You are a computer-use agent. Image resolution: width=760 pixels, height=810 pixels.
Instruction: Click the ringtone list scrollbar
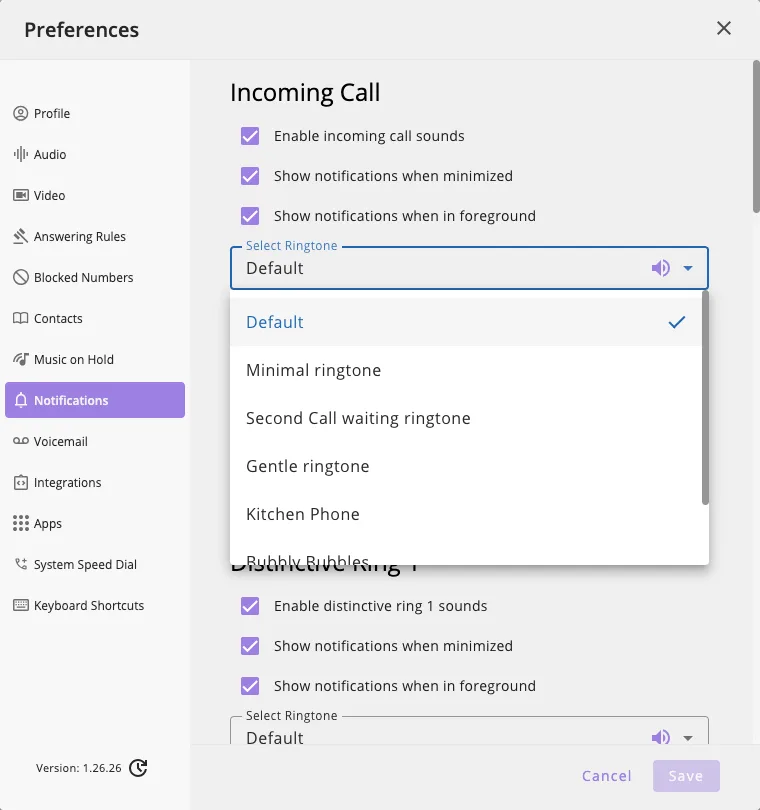(x=705, y=398)
